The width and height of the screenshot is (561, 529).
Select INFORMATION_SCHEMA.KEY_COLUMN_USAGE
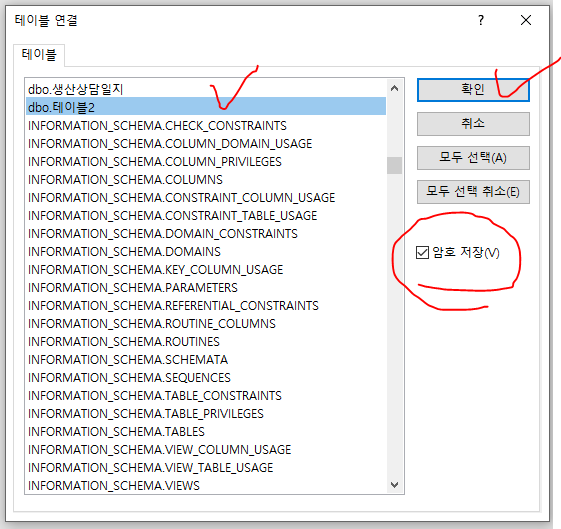point(206,269)
